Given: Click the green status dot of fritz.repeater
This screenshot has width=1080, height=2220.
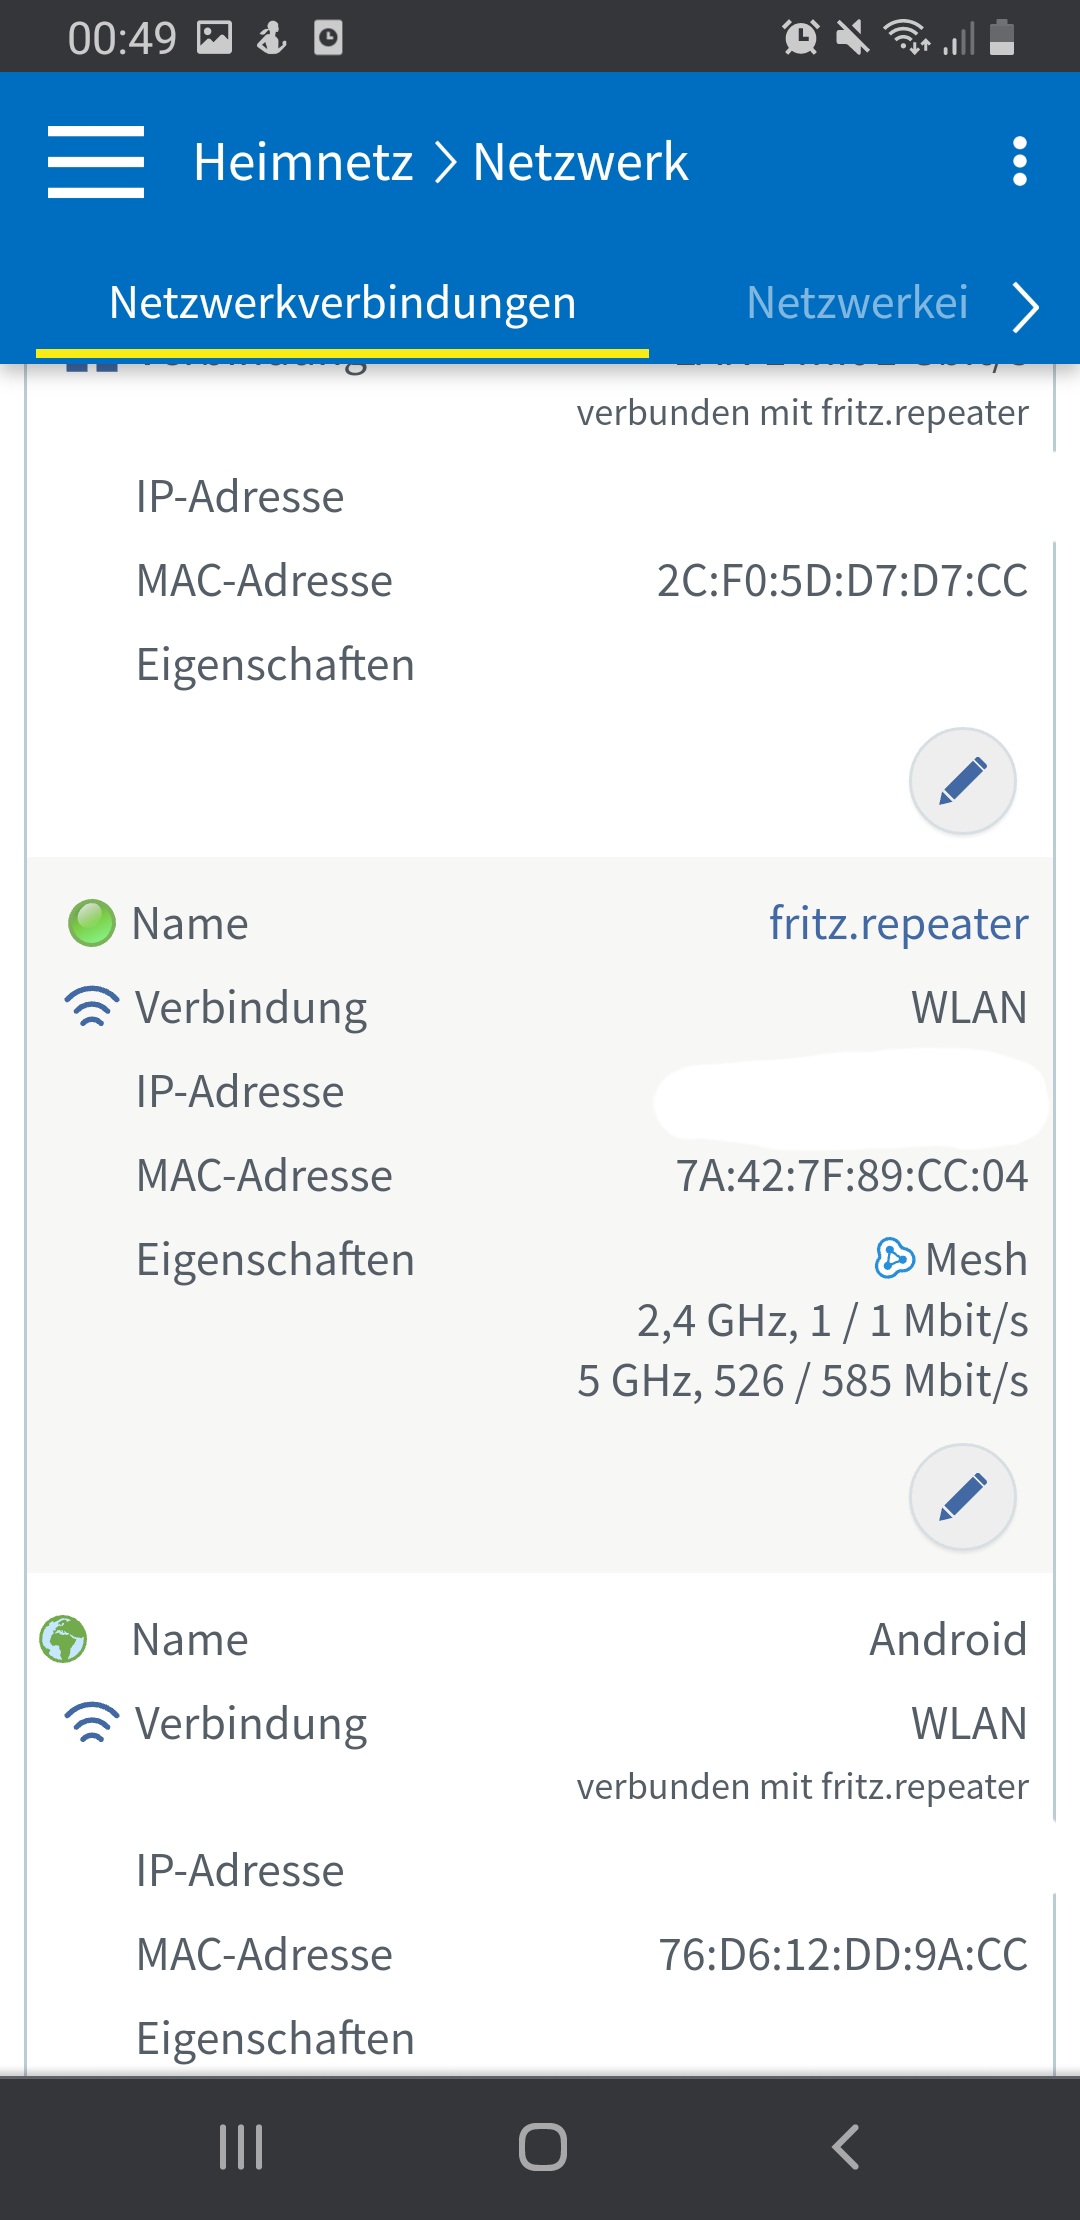Looking at the screenshot, I should pos(92,923).
